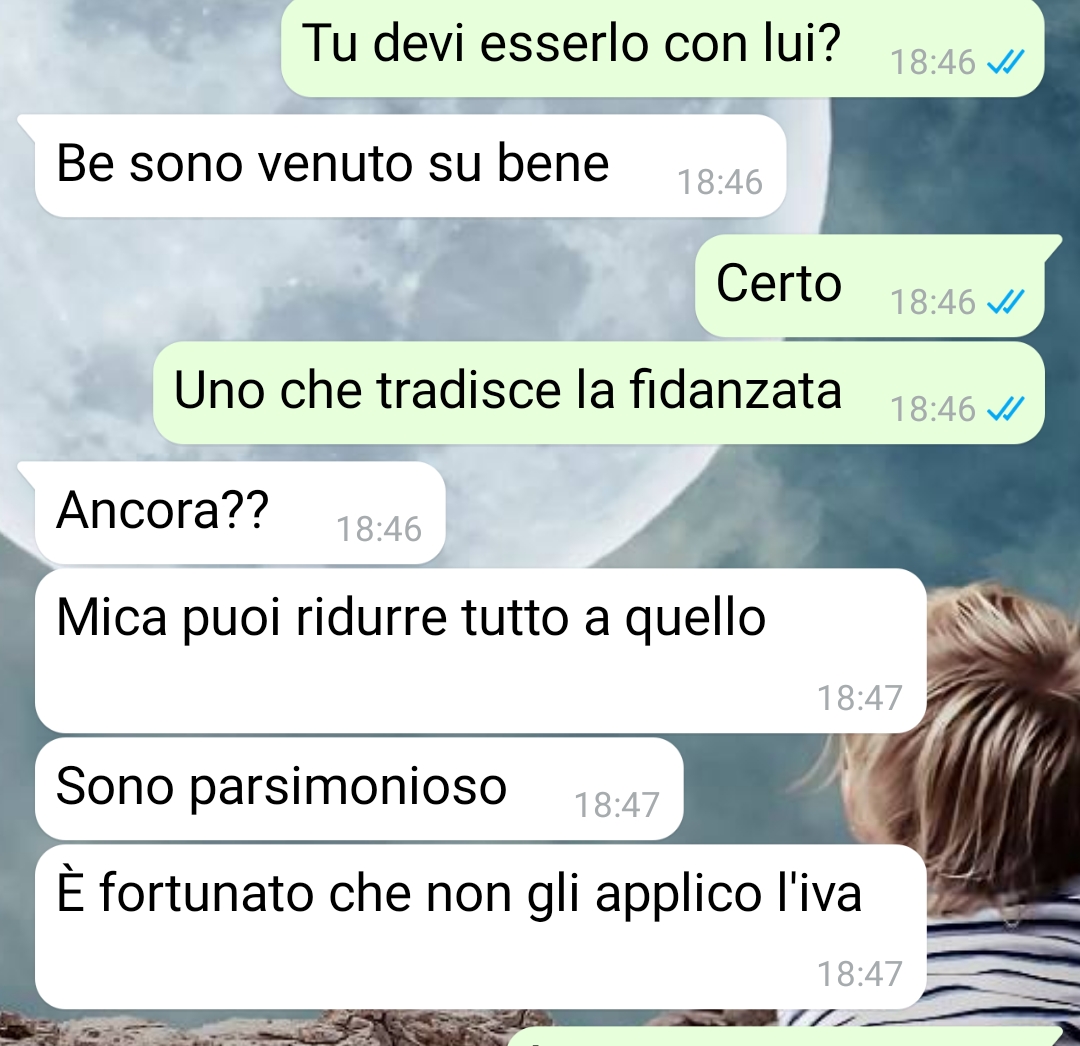The image size is (1080, 1046).
Task: Select the "Sono parsimonioso" bubble
Action: coord(359,789)
